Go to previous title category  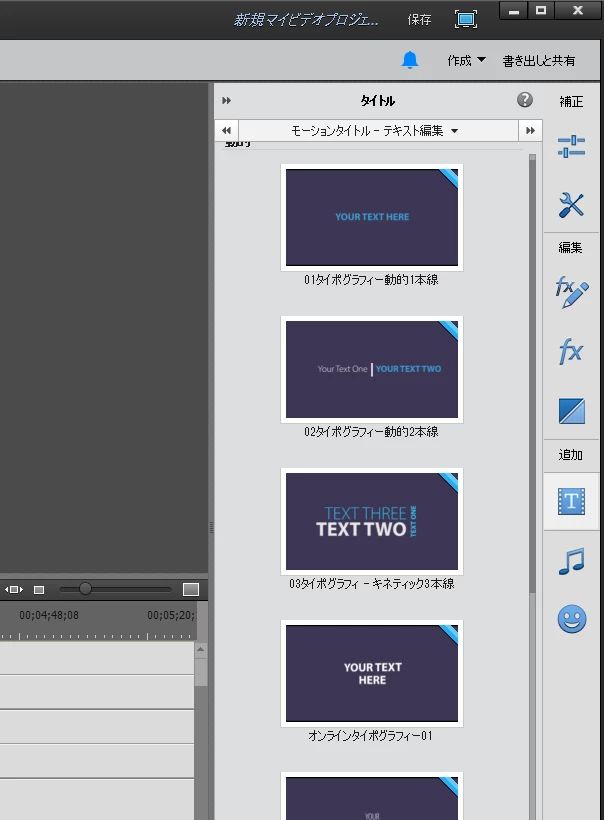tap(226, 130)
